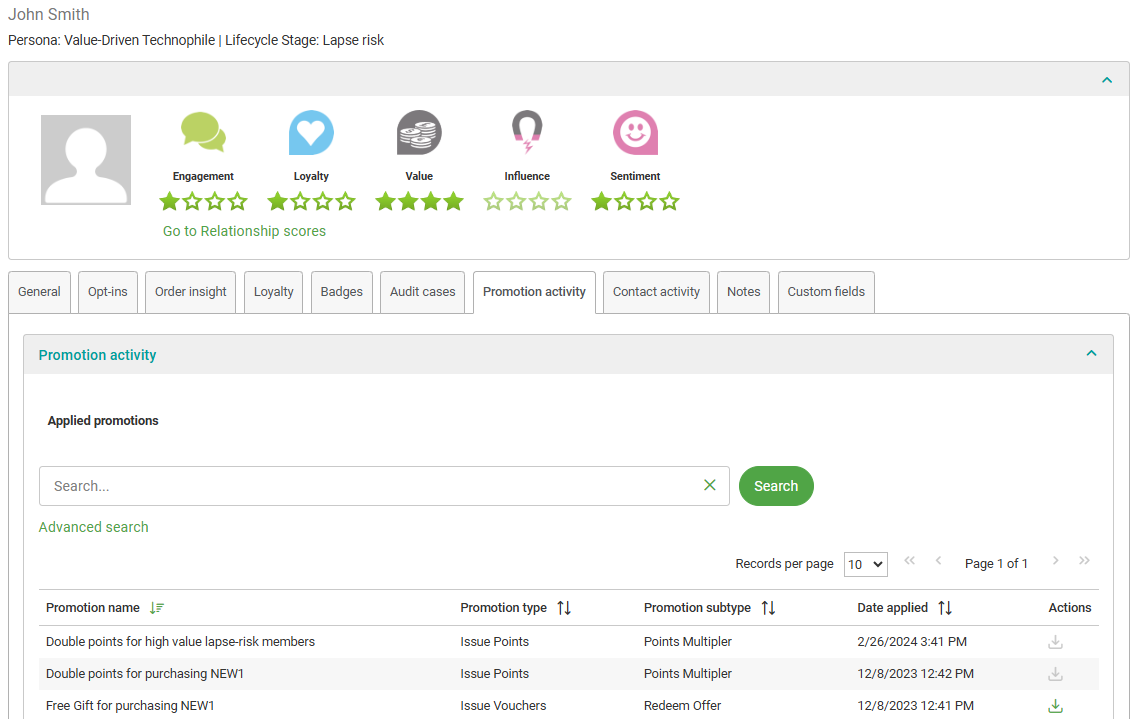1141x719 pixels.
Task: Click the Influence magnet icon
Action: (x=526, y=133)
